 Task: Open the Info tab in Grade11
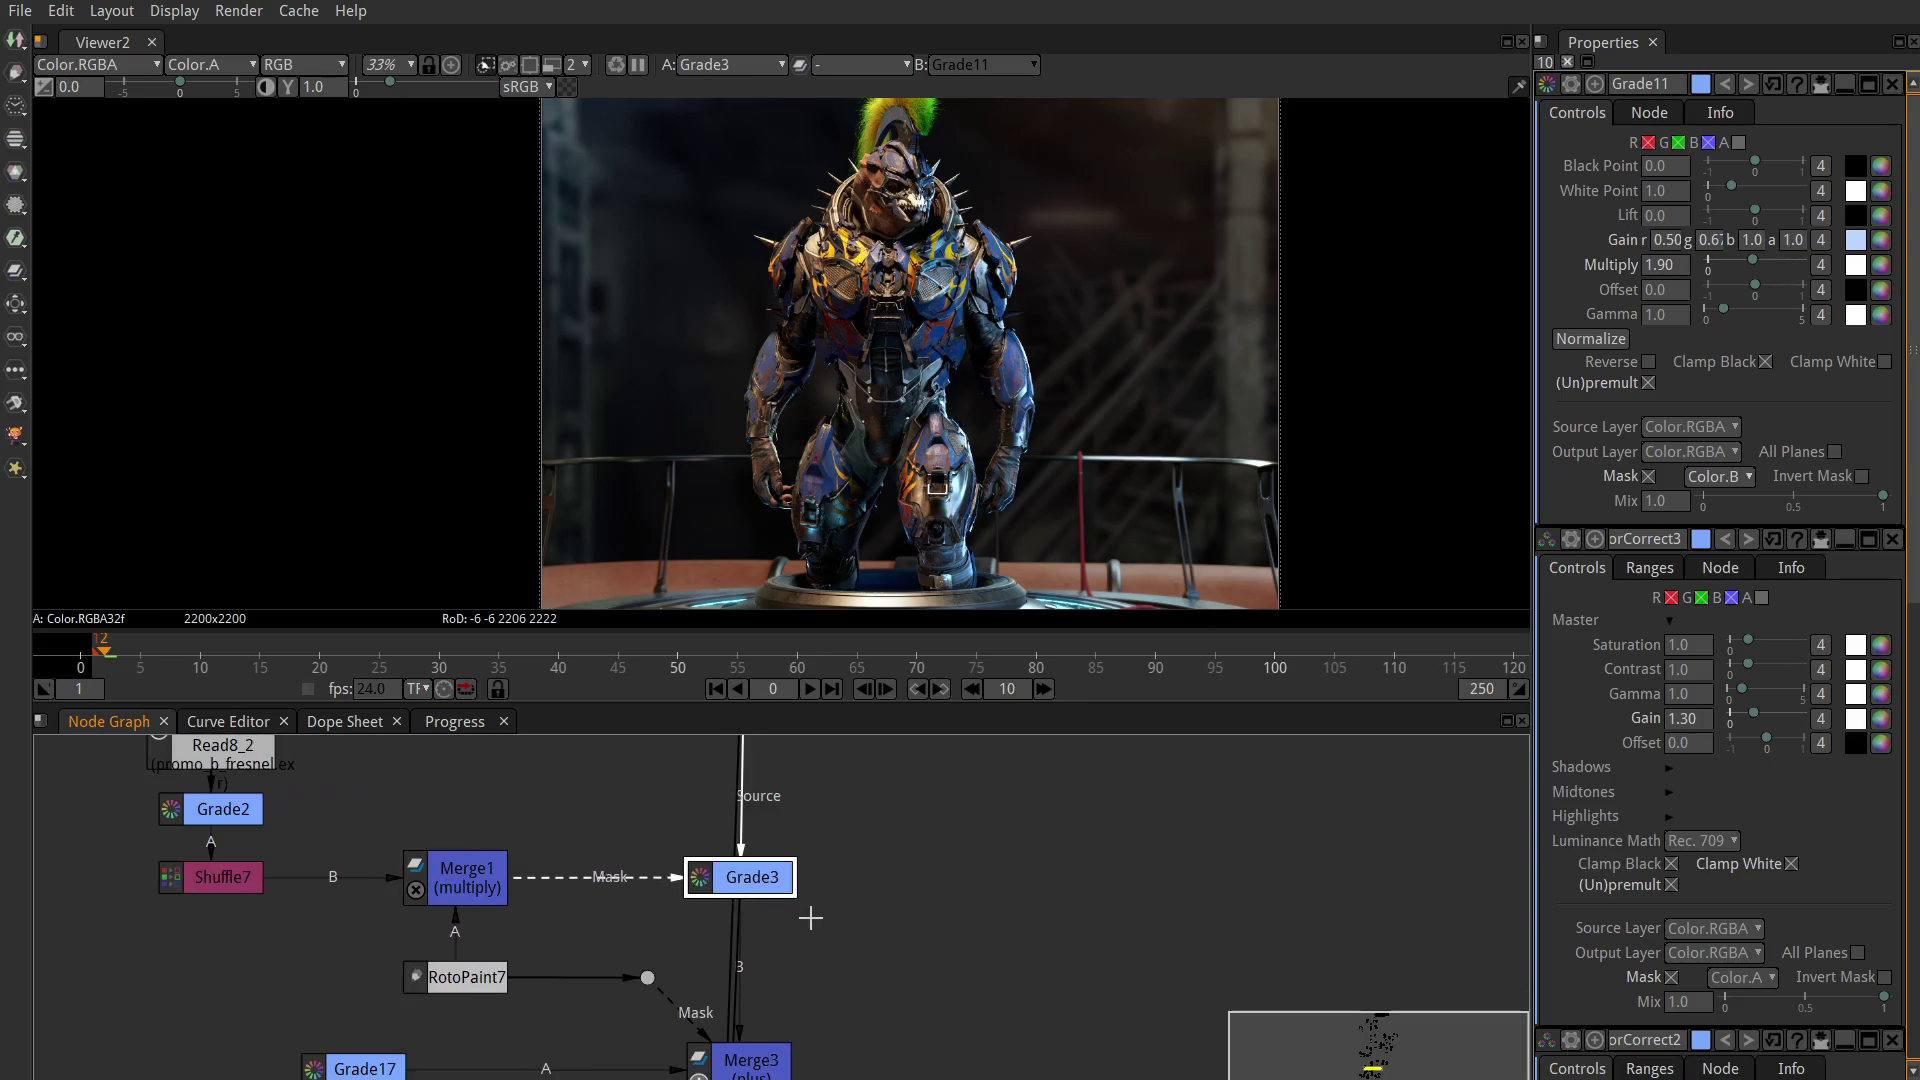(x=1720, y=113)
